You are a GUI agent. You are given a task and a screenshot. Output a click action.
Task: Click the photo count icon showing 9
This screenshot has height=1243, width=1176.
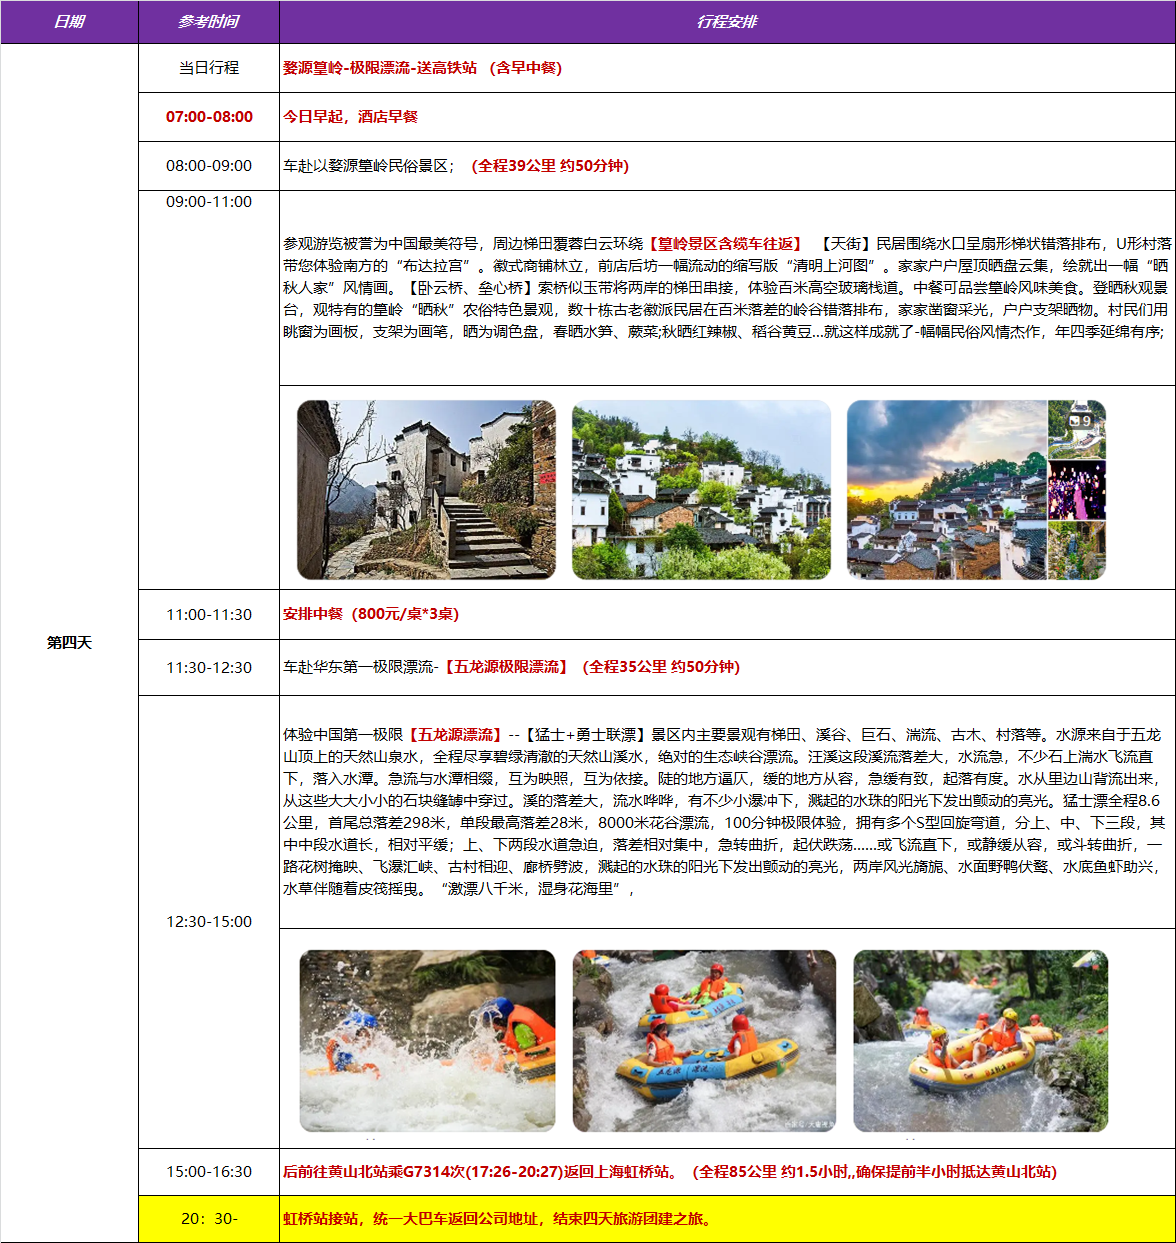pos(1079,421)
